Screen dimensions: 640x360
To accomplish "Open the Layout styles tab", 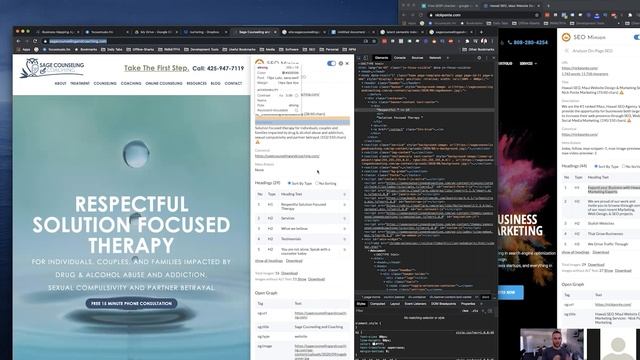I will (395, 304).
